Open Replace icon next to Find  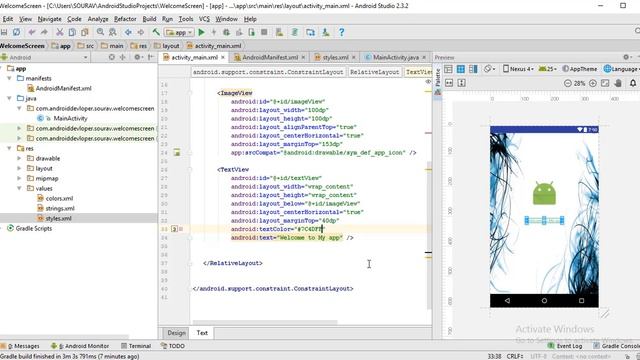(113, 32)
